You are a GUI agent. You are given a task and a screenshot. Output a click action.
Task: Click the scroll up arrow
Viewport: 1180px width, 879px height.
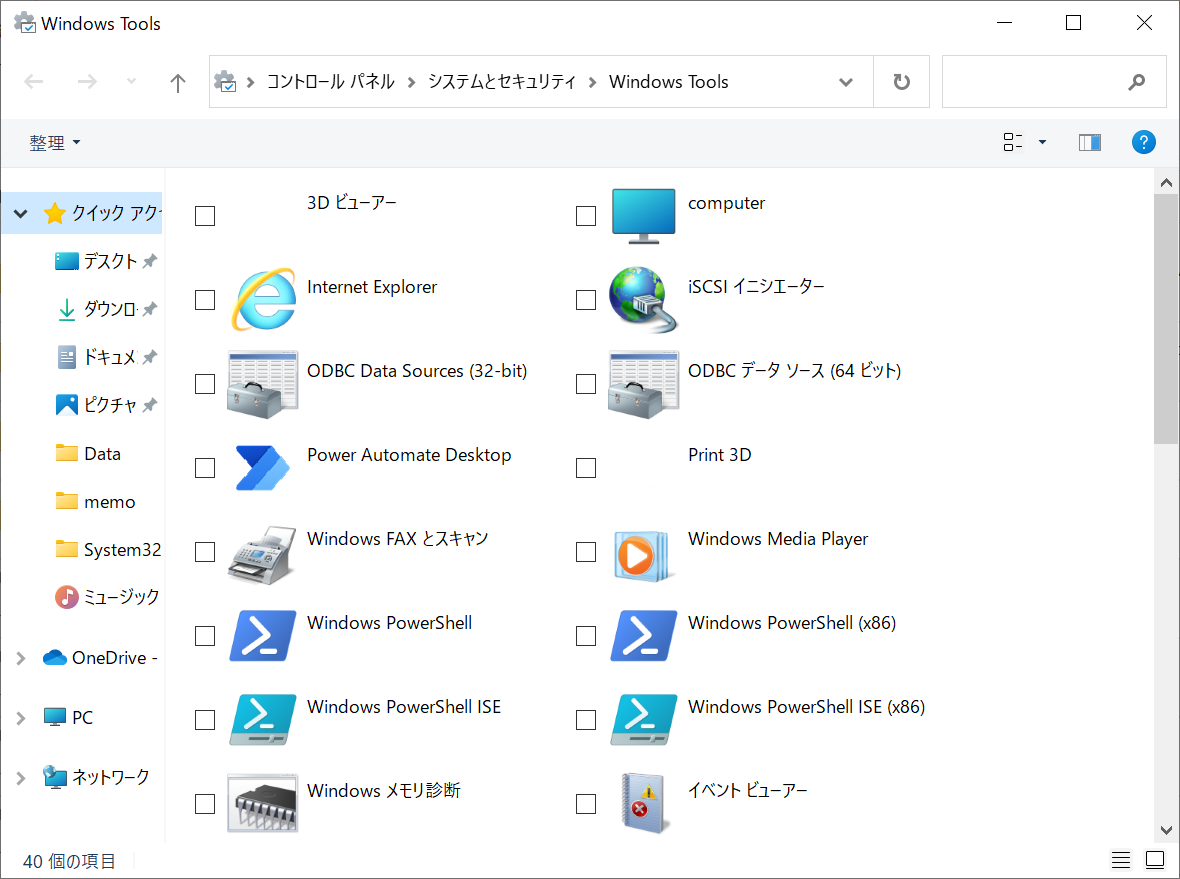(1166, 182)
